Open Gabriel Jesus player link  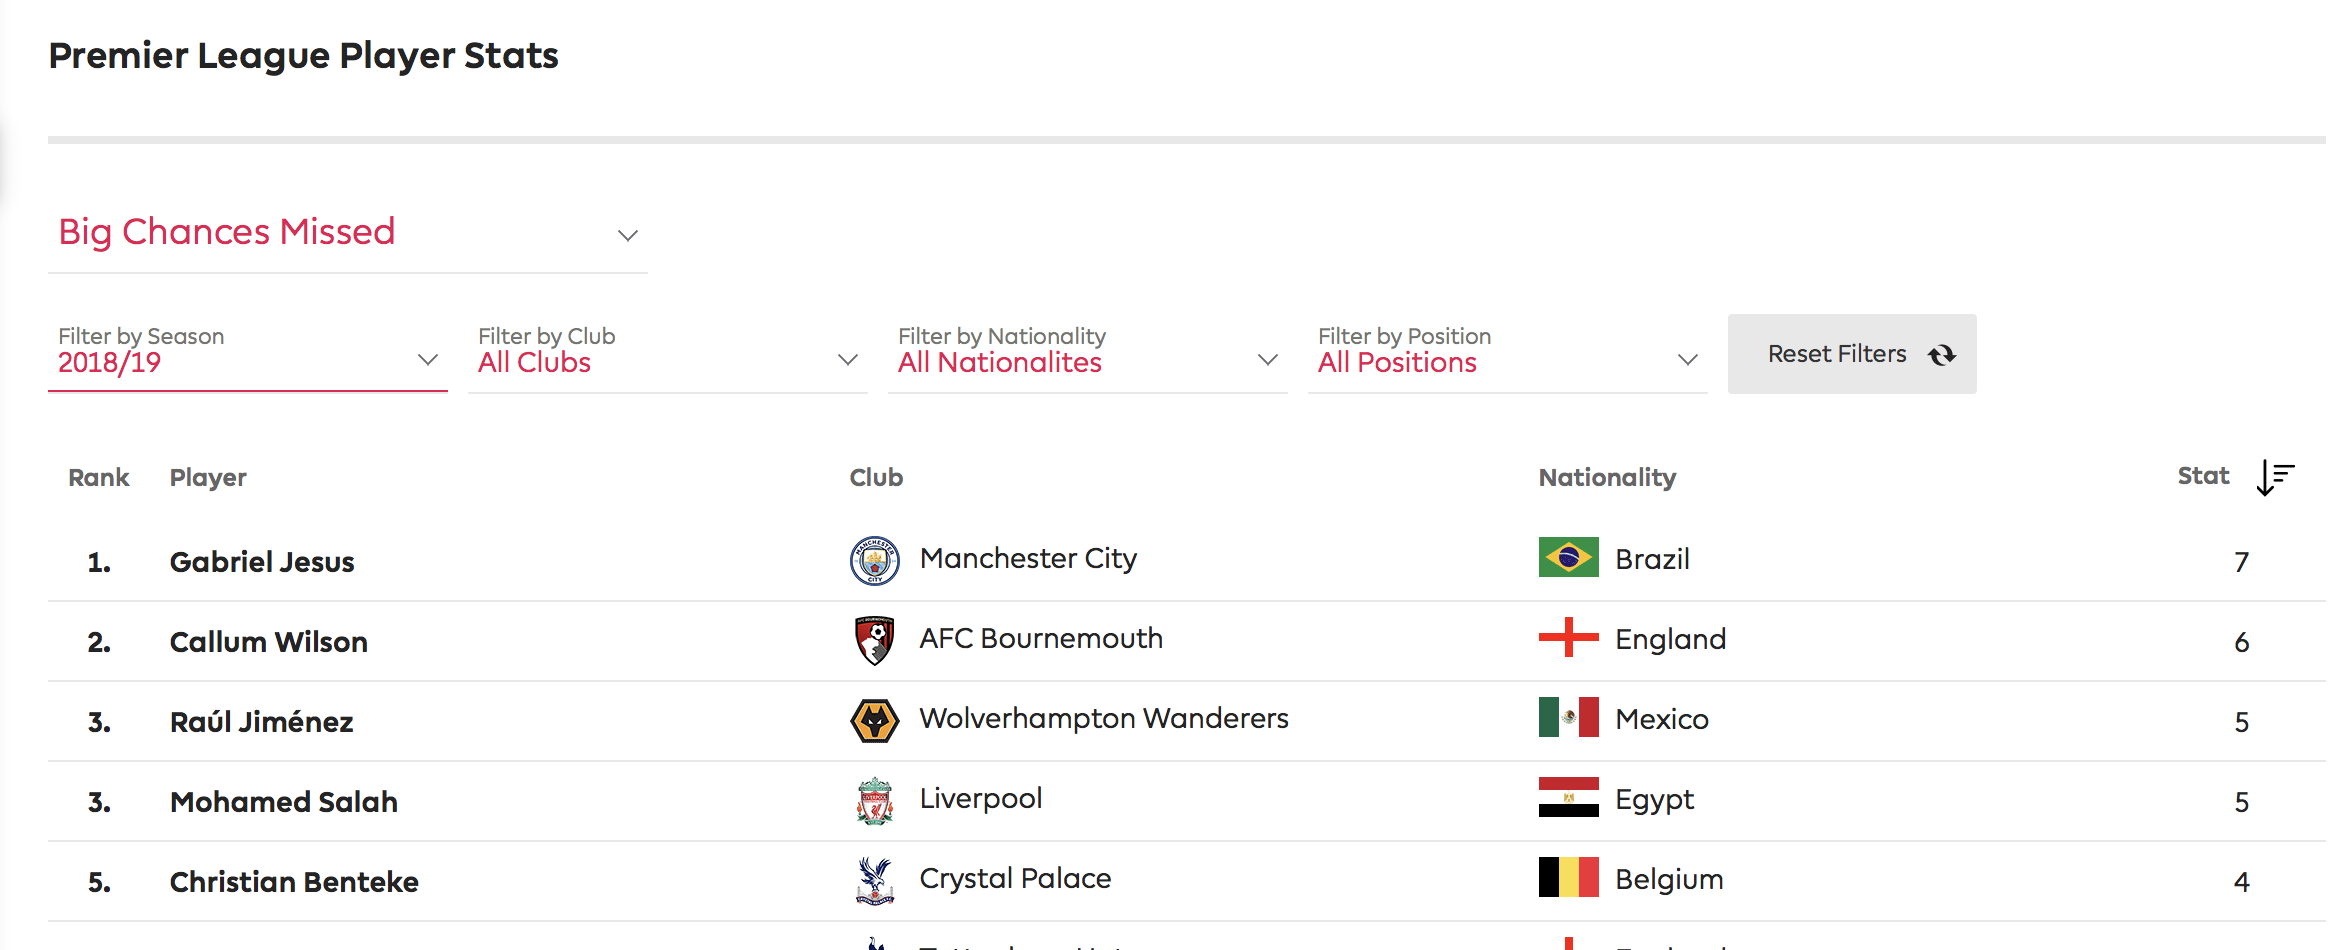point(262,562)
